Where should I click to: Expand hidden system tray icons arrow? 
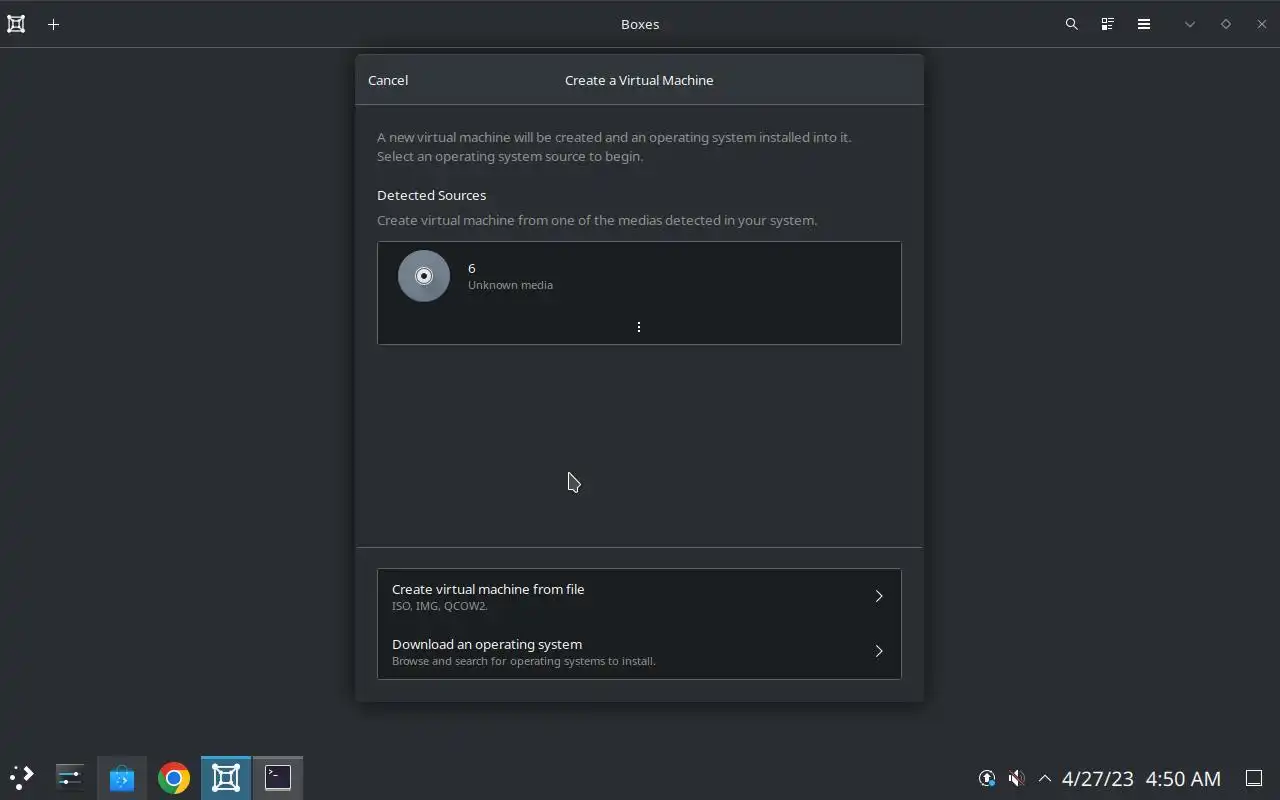1045,778
